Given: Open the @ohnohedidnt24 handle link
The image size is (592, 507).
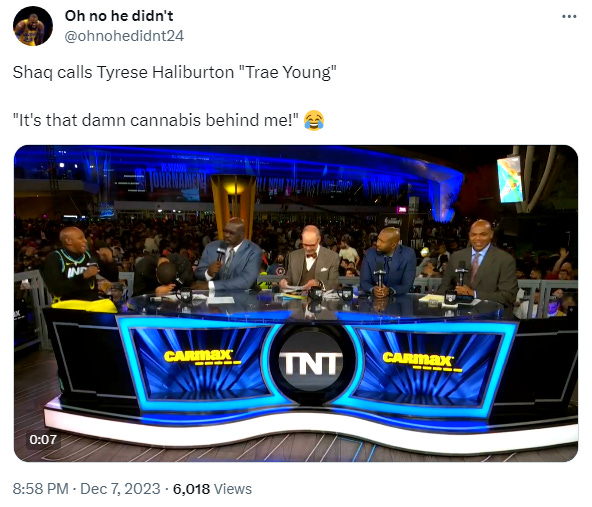Looking at the screenshot, I should click(x=124, y=36).
